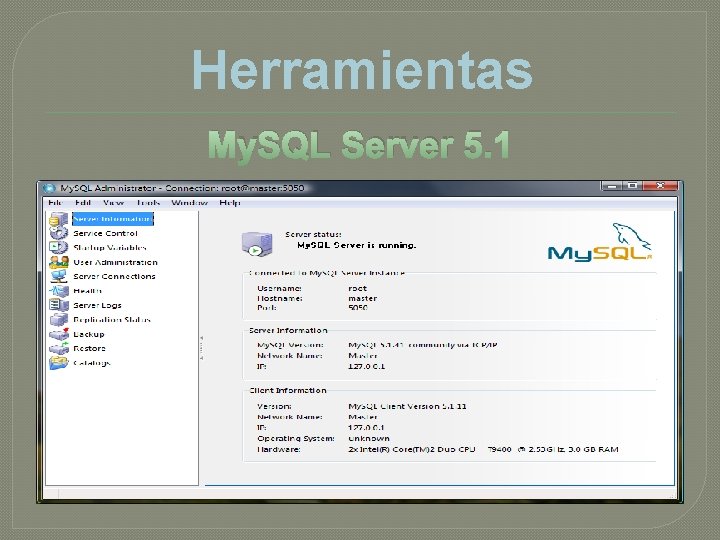Click the Startup Variables icon
Image resolution: width=720 pixels, height=540 pixels.
point(59,248)
